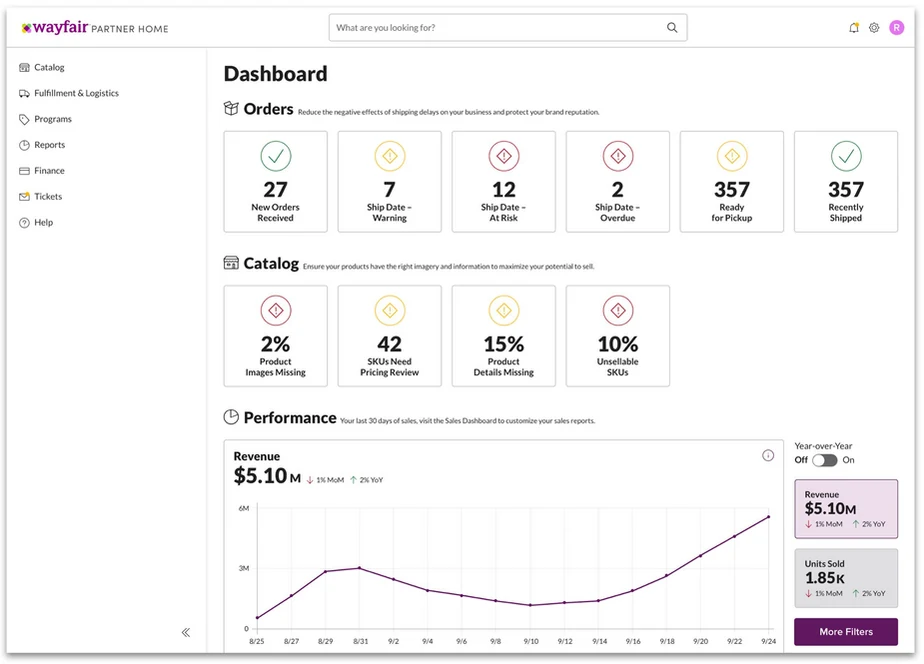Screen dimensions: 924x664
Task: Collapse the sidebar with double-chevron
Action: (x=186, y=632)
